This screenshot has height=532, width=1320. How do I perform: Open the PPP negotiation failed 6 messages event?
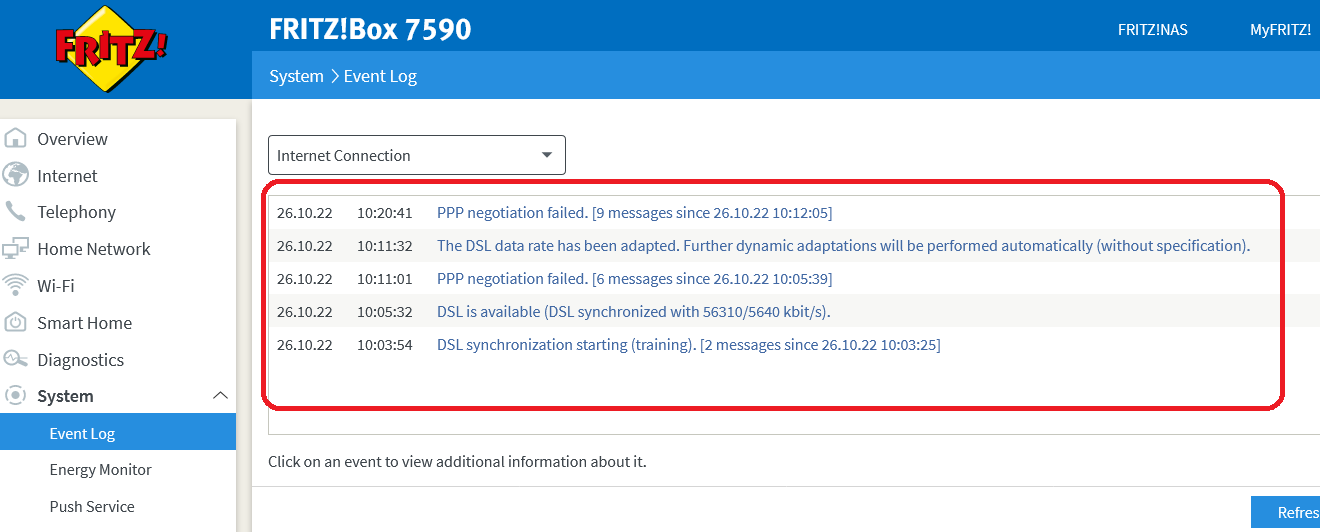click(634, 279)
